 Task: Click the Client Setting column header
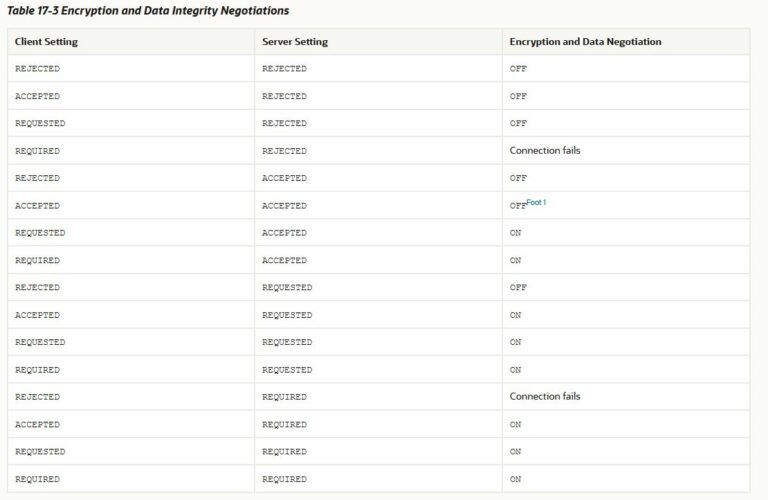(46, 42)
